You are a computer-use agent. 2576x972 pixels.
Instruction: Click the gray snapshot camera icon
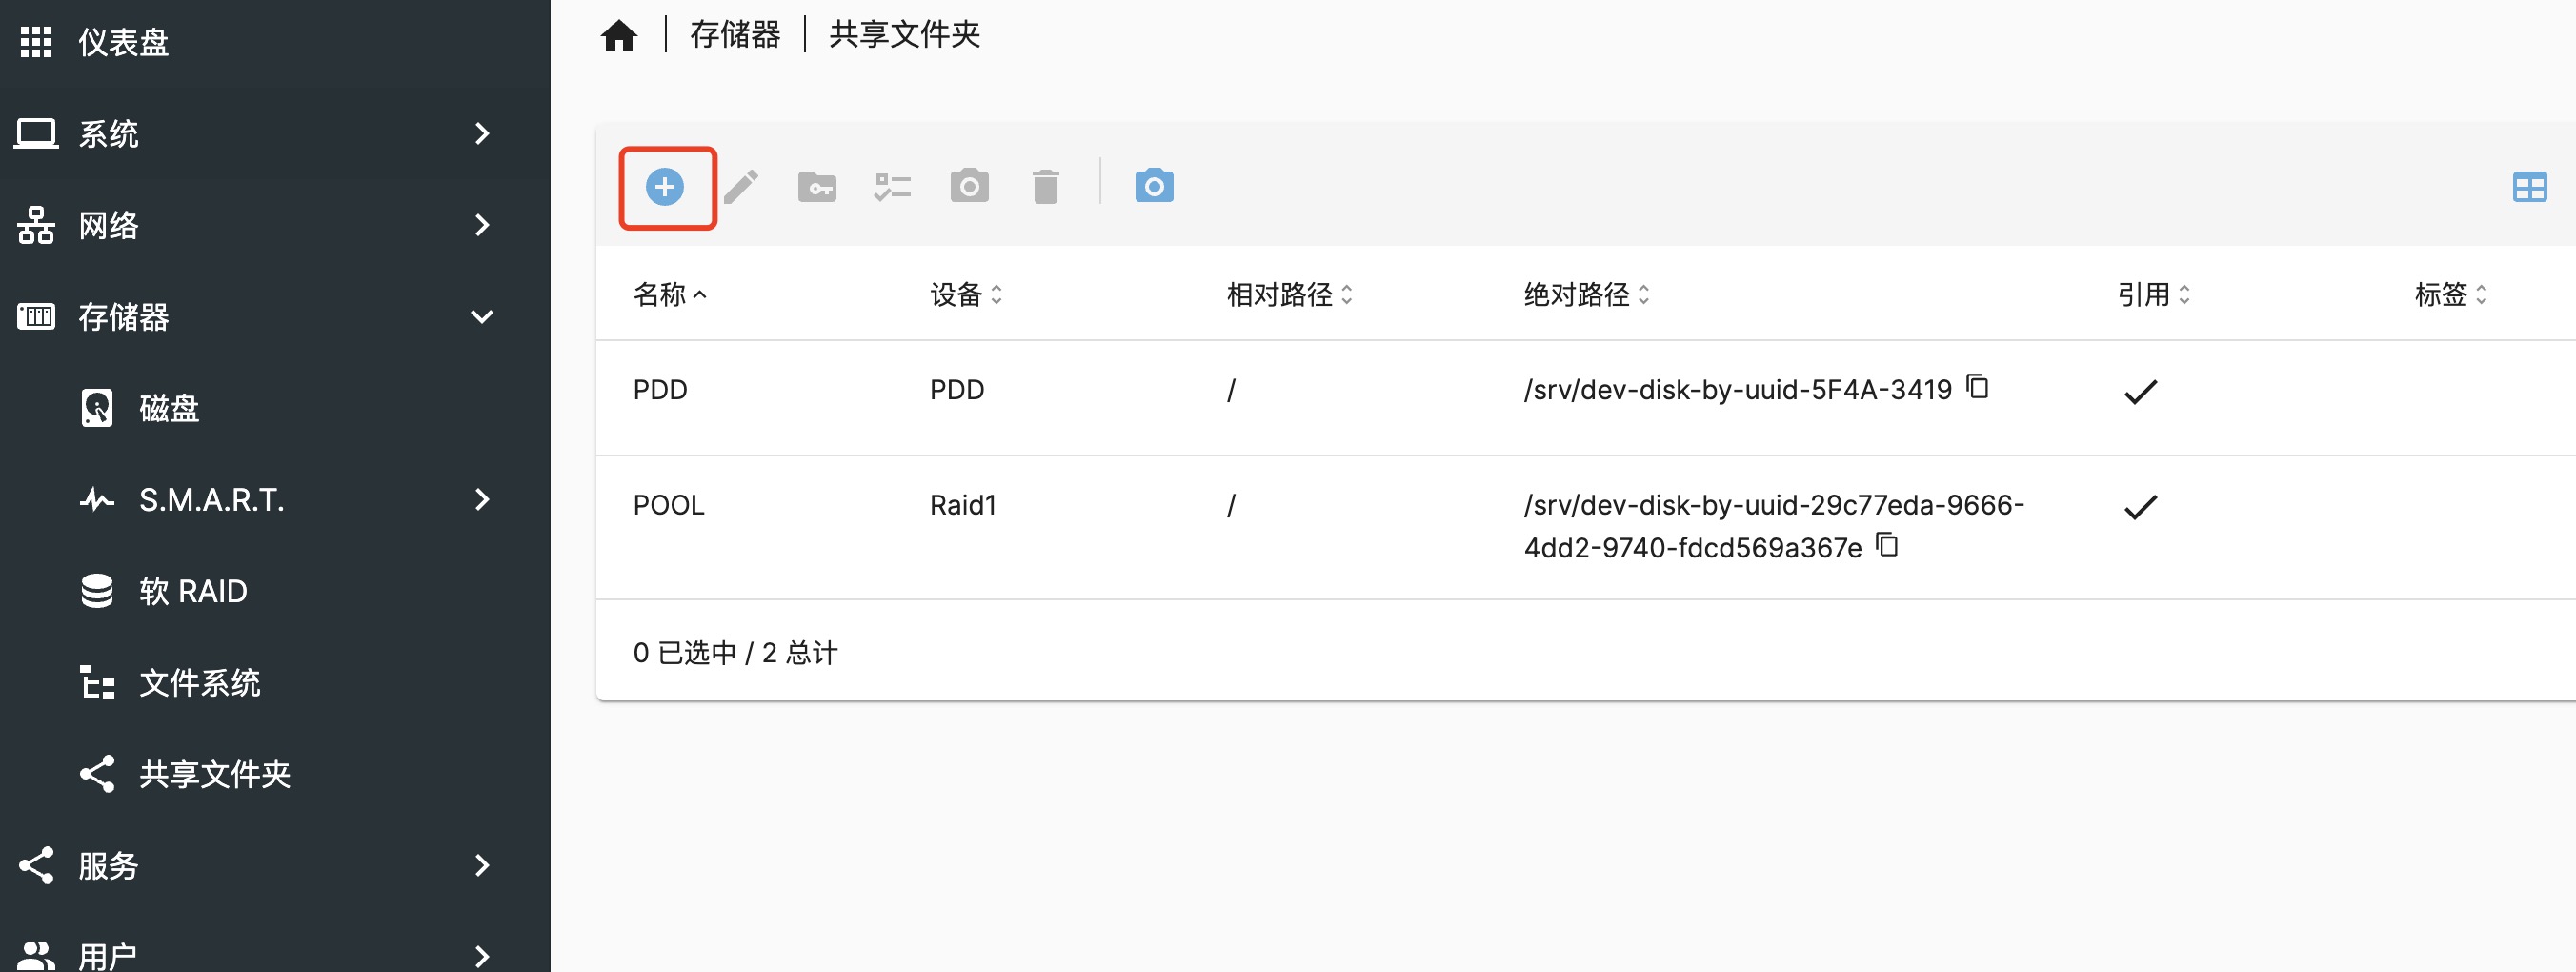(x=969, y=187)
